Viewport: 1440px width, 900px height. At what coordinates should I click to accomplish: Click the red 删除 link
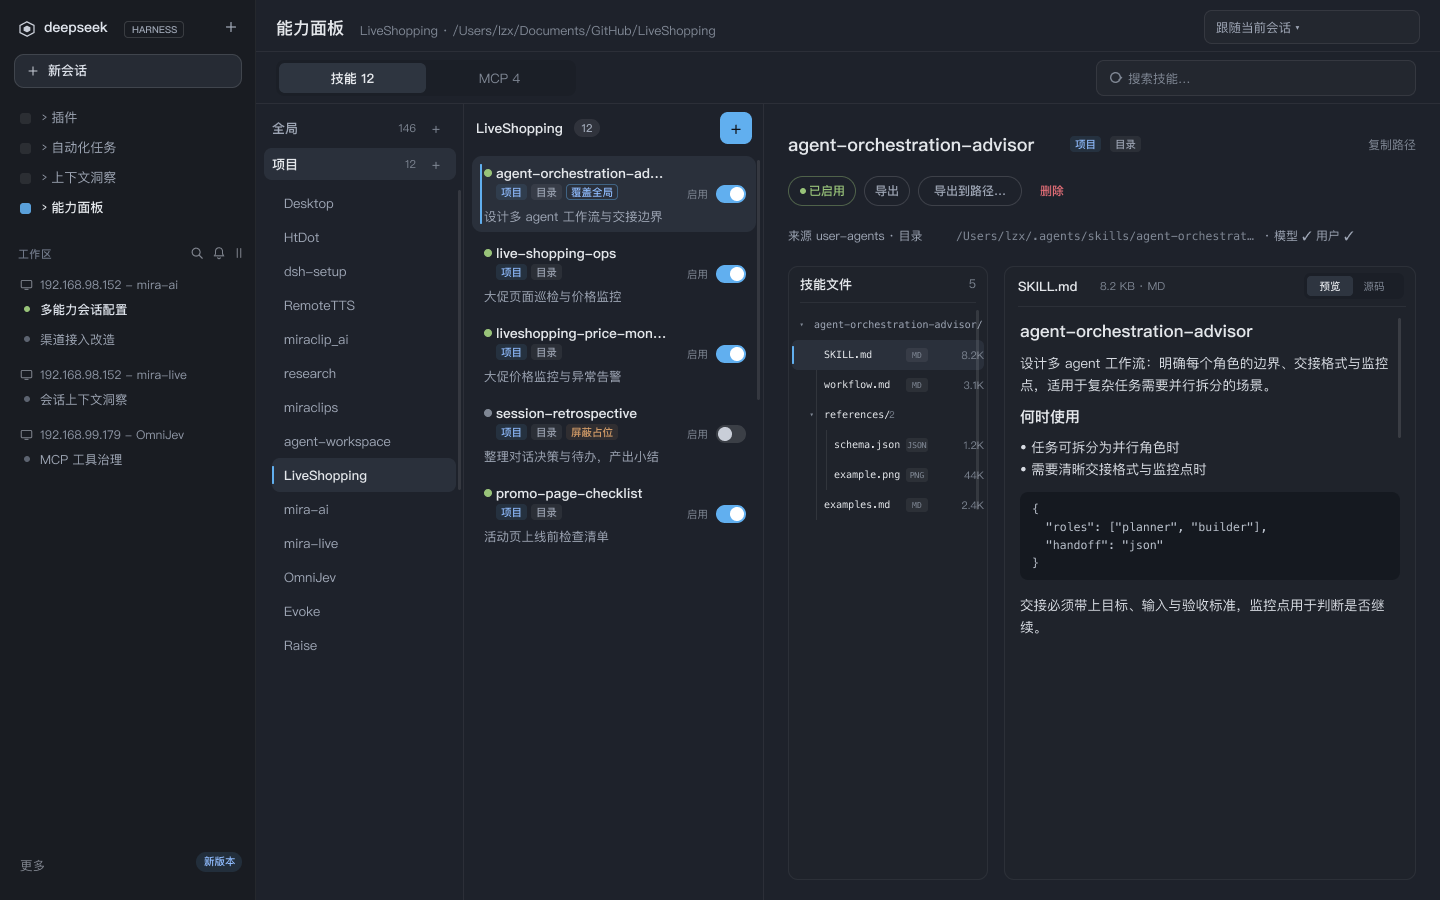(1052, 191)
